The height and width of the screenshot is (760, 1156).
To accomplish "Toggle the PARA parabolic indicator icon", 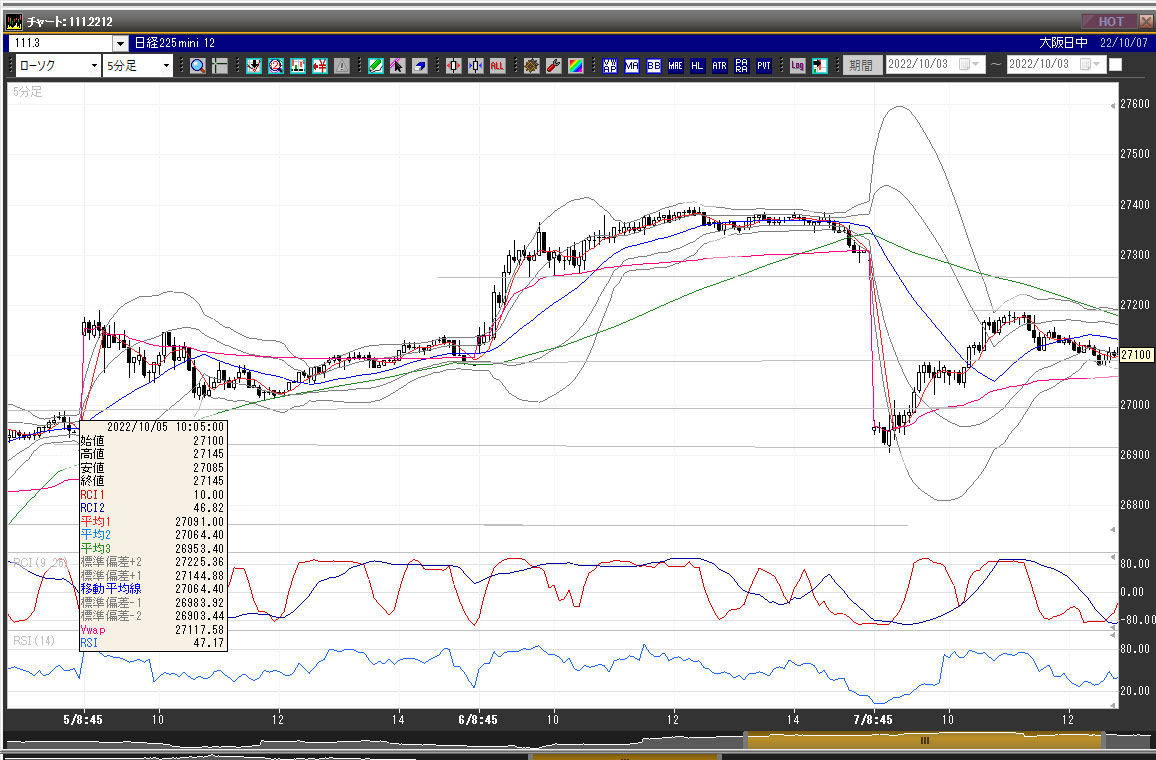I will click(742, 66).
